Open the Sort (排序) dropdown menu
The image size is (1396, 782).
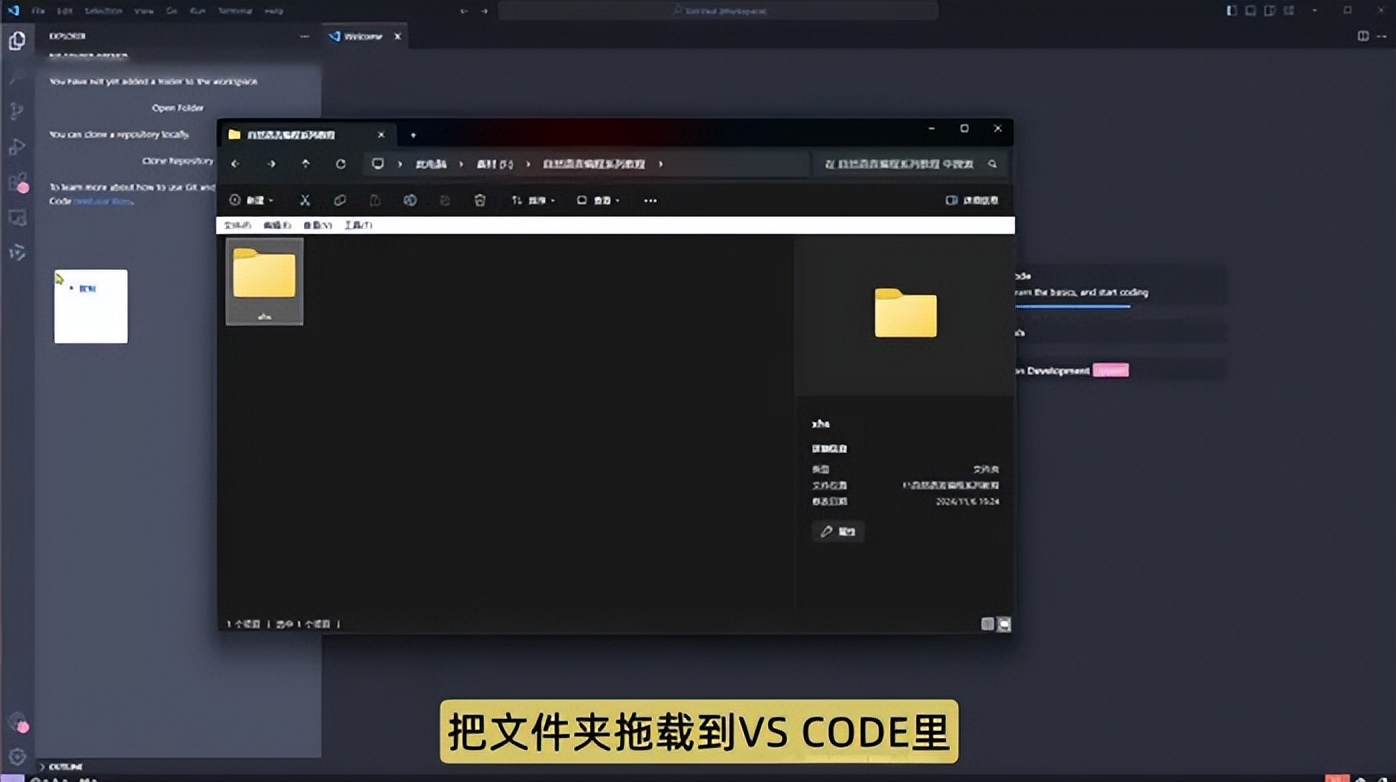(533, 200)
